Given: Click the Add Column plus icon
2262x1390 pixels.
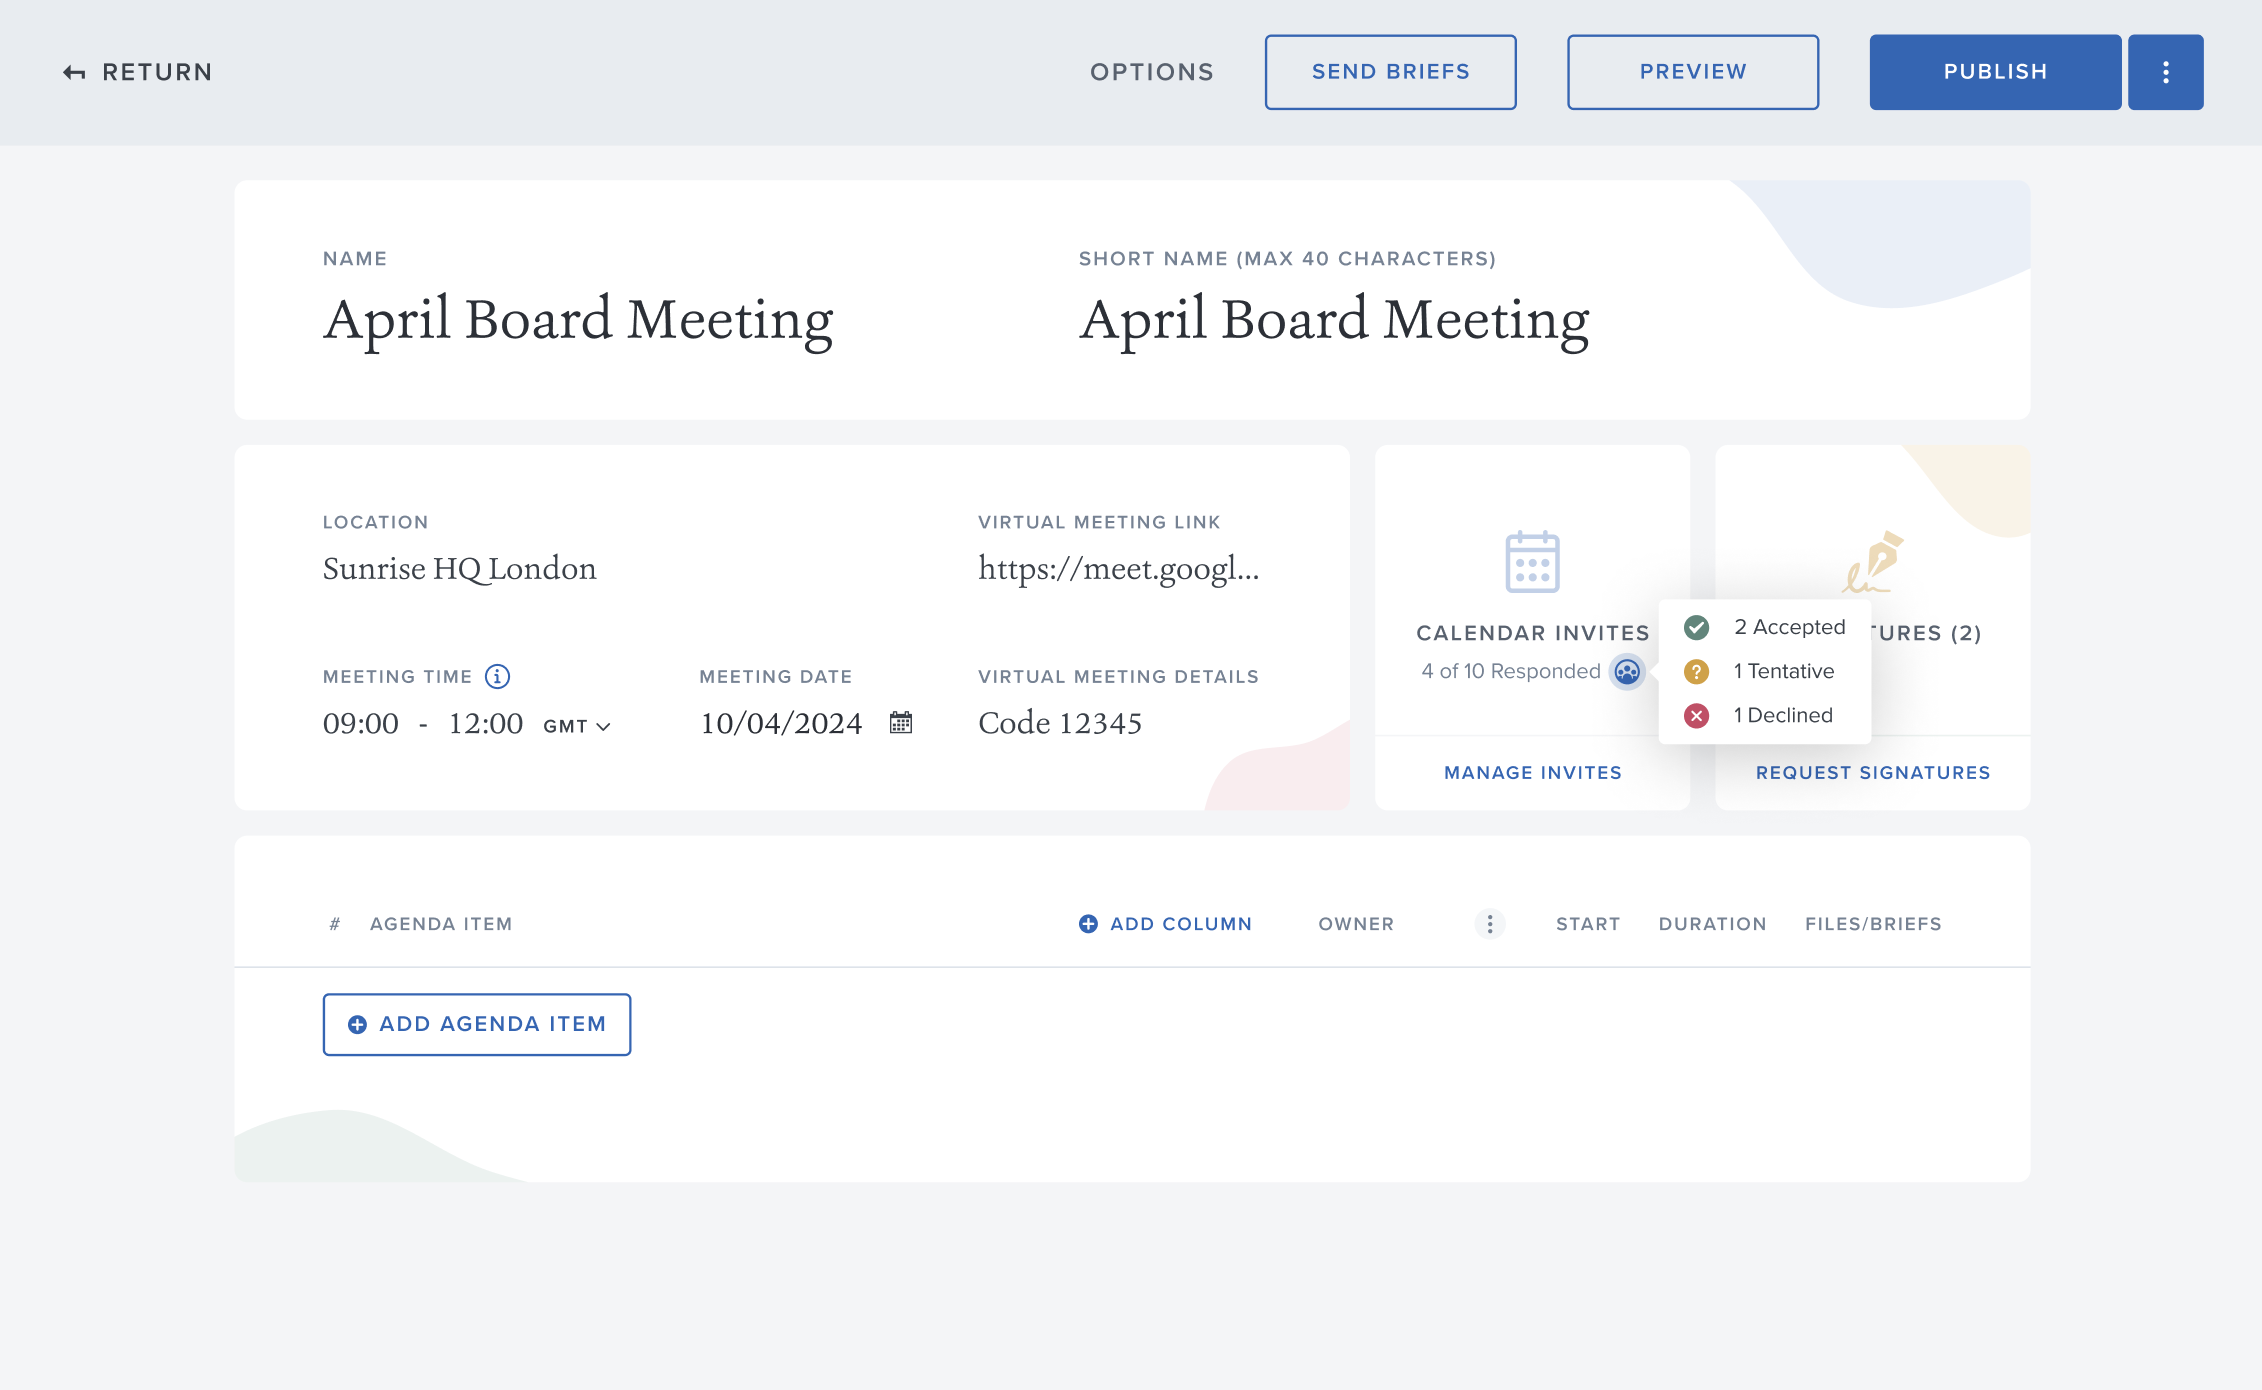Looking at the screenshot, I should coord(1088,924).
